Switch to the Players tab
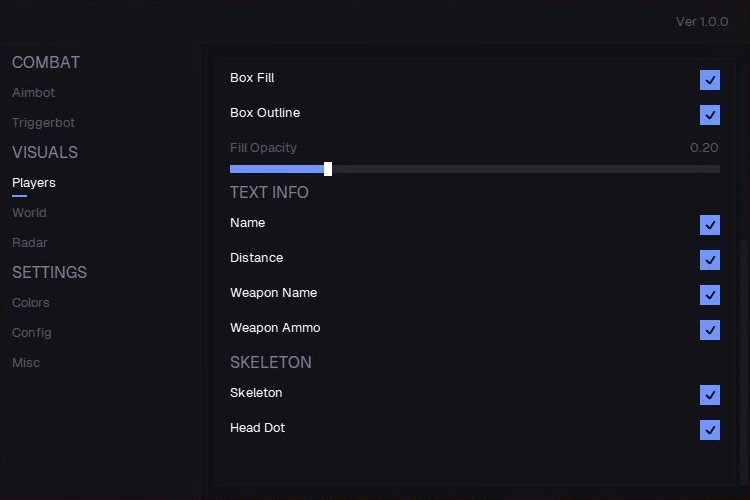This screenshot has height=500, width=750. point(33,183)
